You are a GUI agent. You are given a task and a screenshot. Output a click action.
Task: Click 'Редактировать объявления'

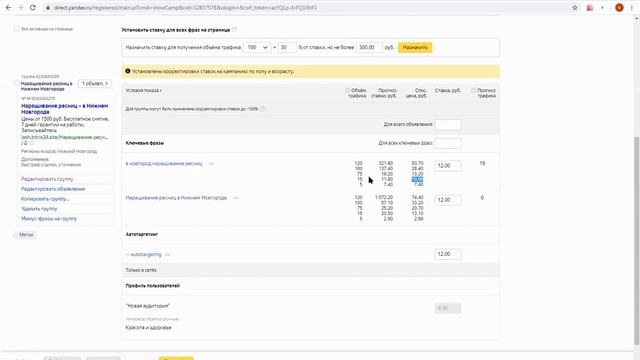[x=53, y=189]
